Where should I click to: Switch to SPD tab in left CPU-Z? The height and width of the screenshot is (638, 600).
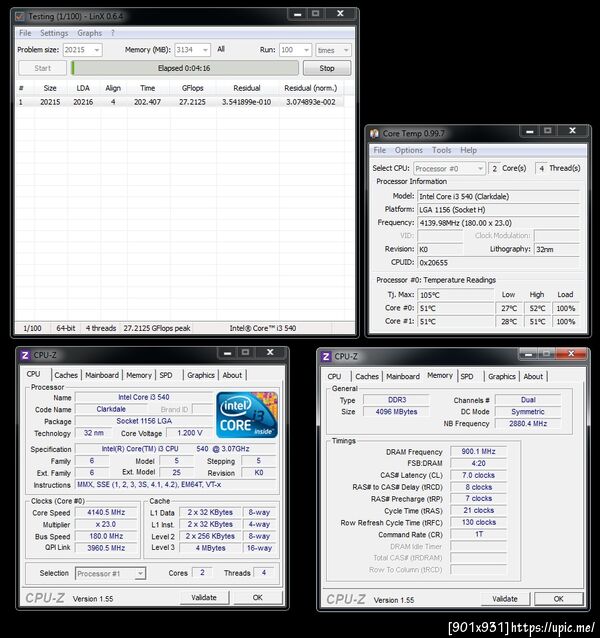click(166, 375)
